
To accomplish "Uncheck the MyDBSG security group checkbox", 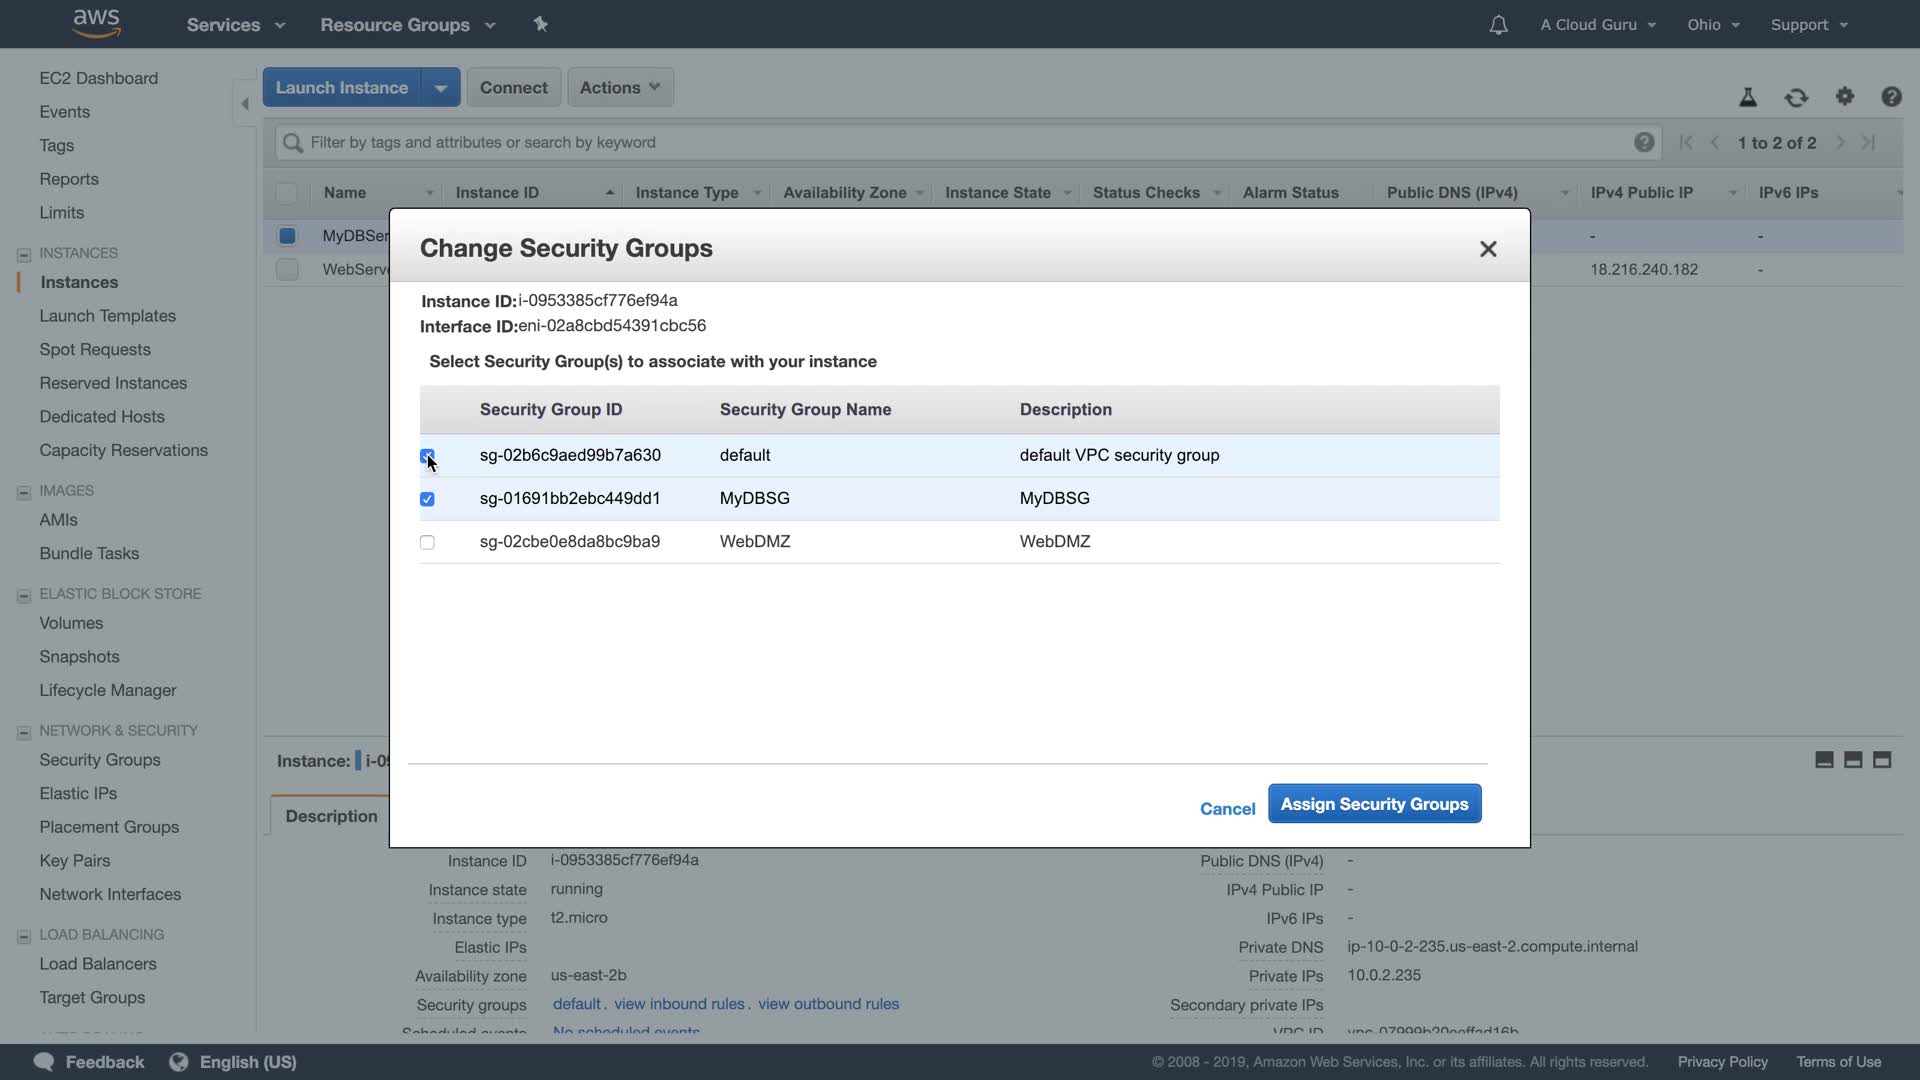I will [x=427, y=499].
